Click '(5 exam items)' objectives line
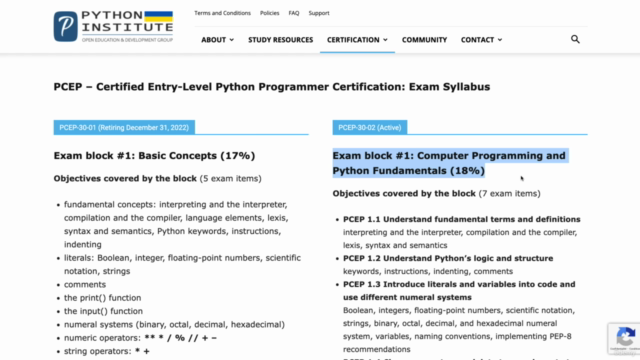 (x=158, y=178)
